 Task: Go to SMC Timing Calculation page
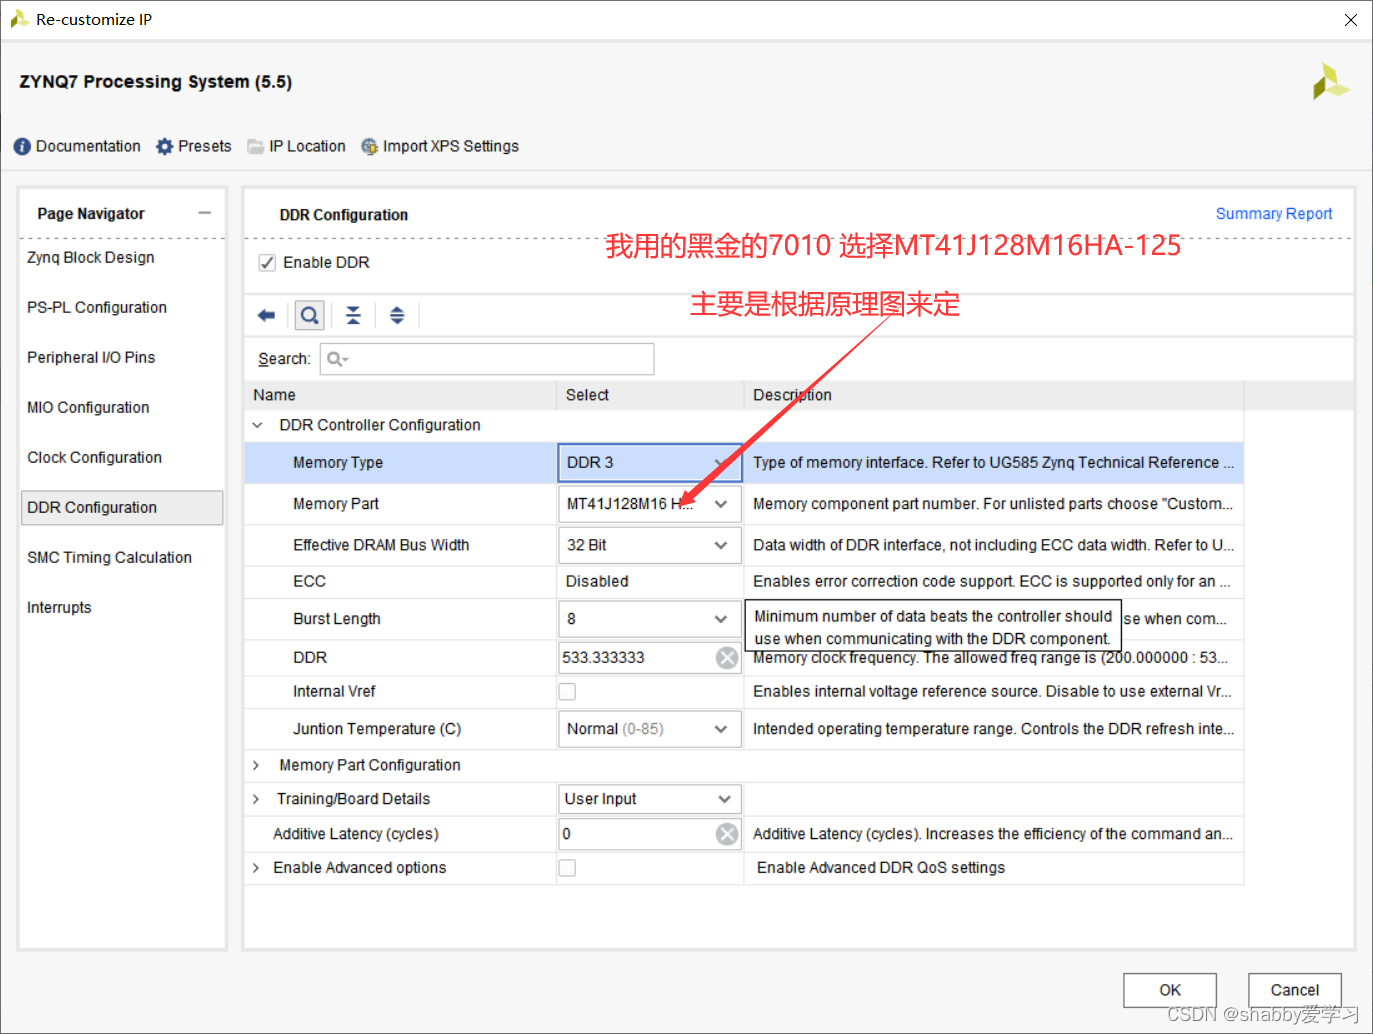tap(109, 557)
